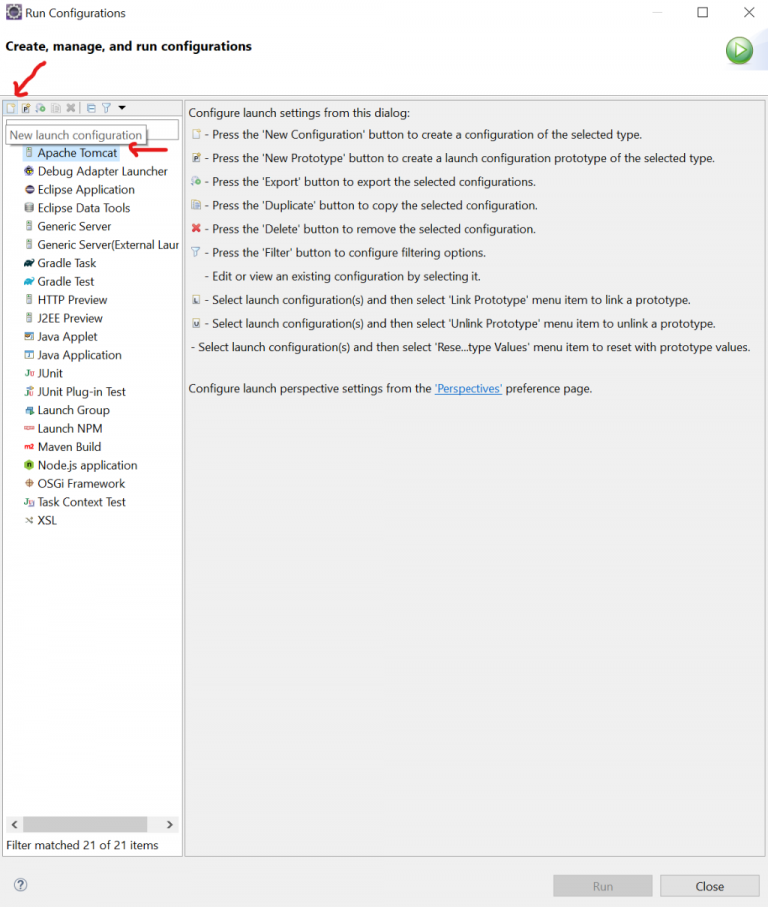
Task: Click the New Prototype toolbar icon
Action: point(26,108)
